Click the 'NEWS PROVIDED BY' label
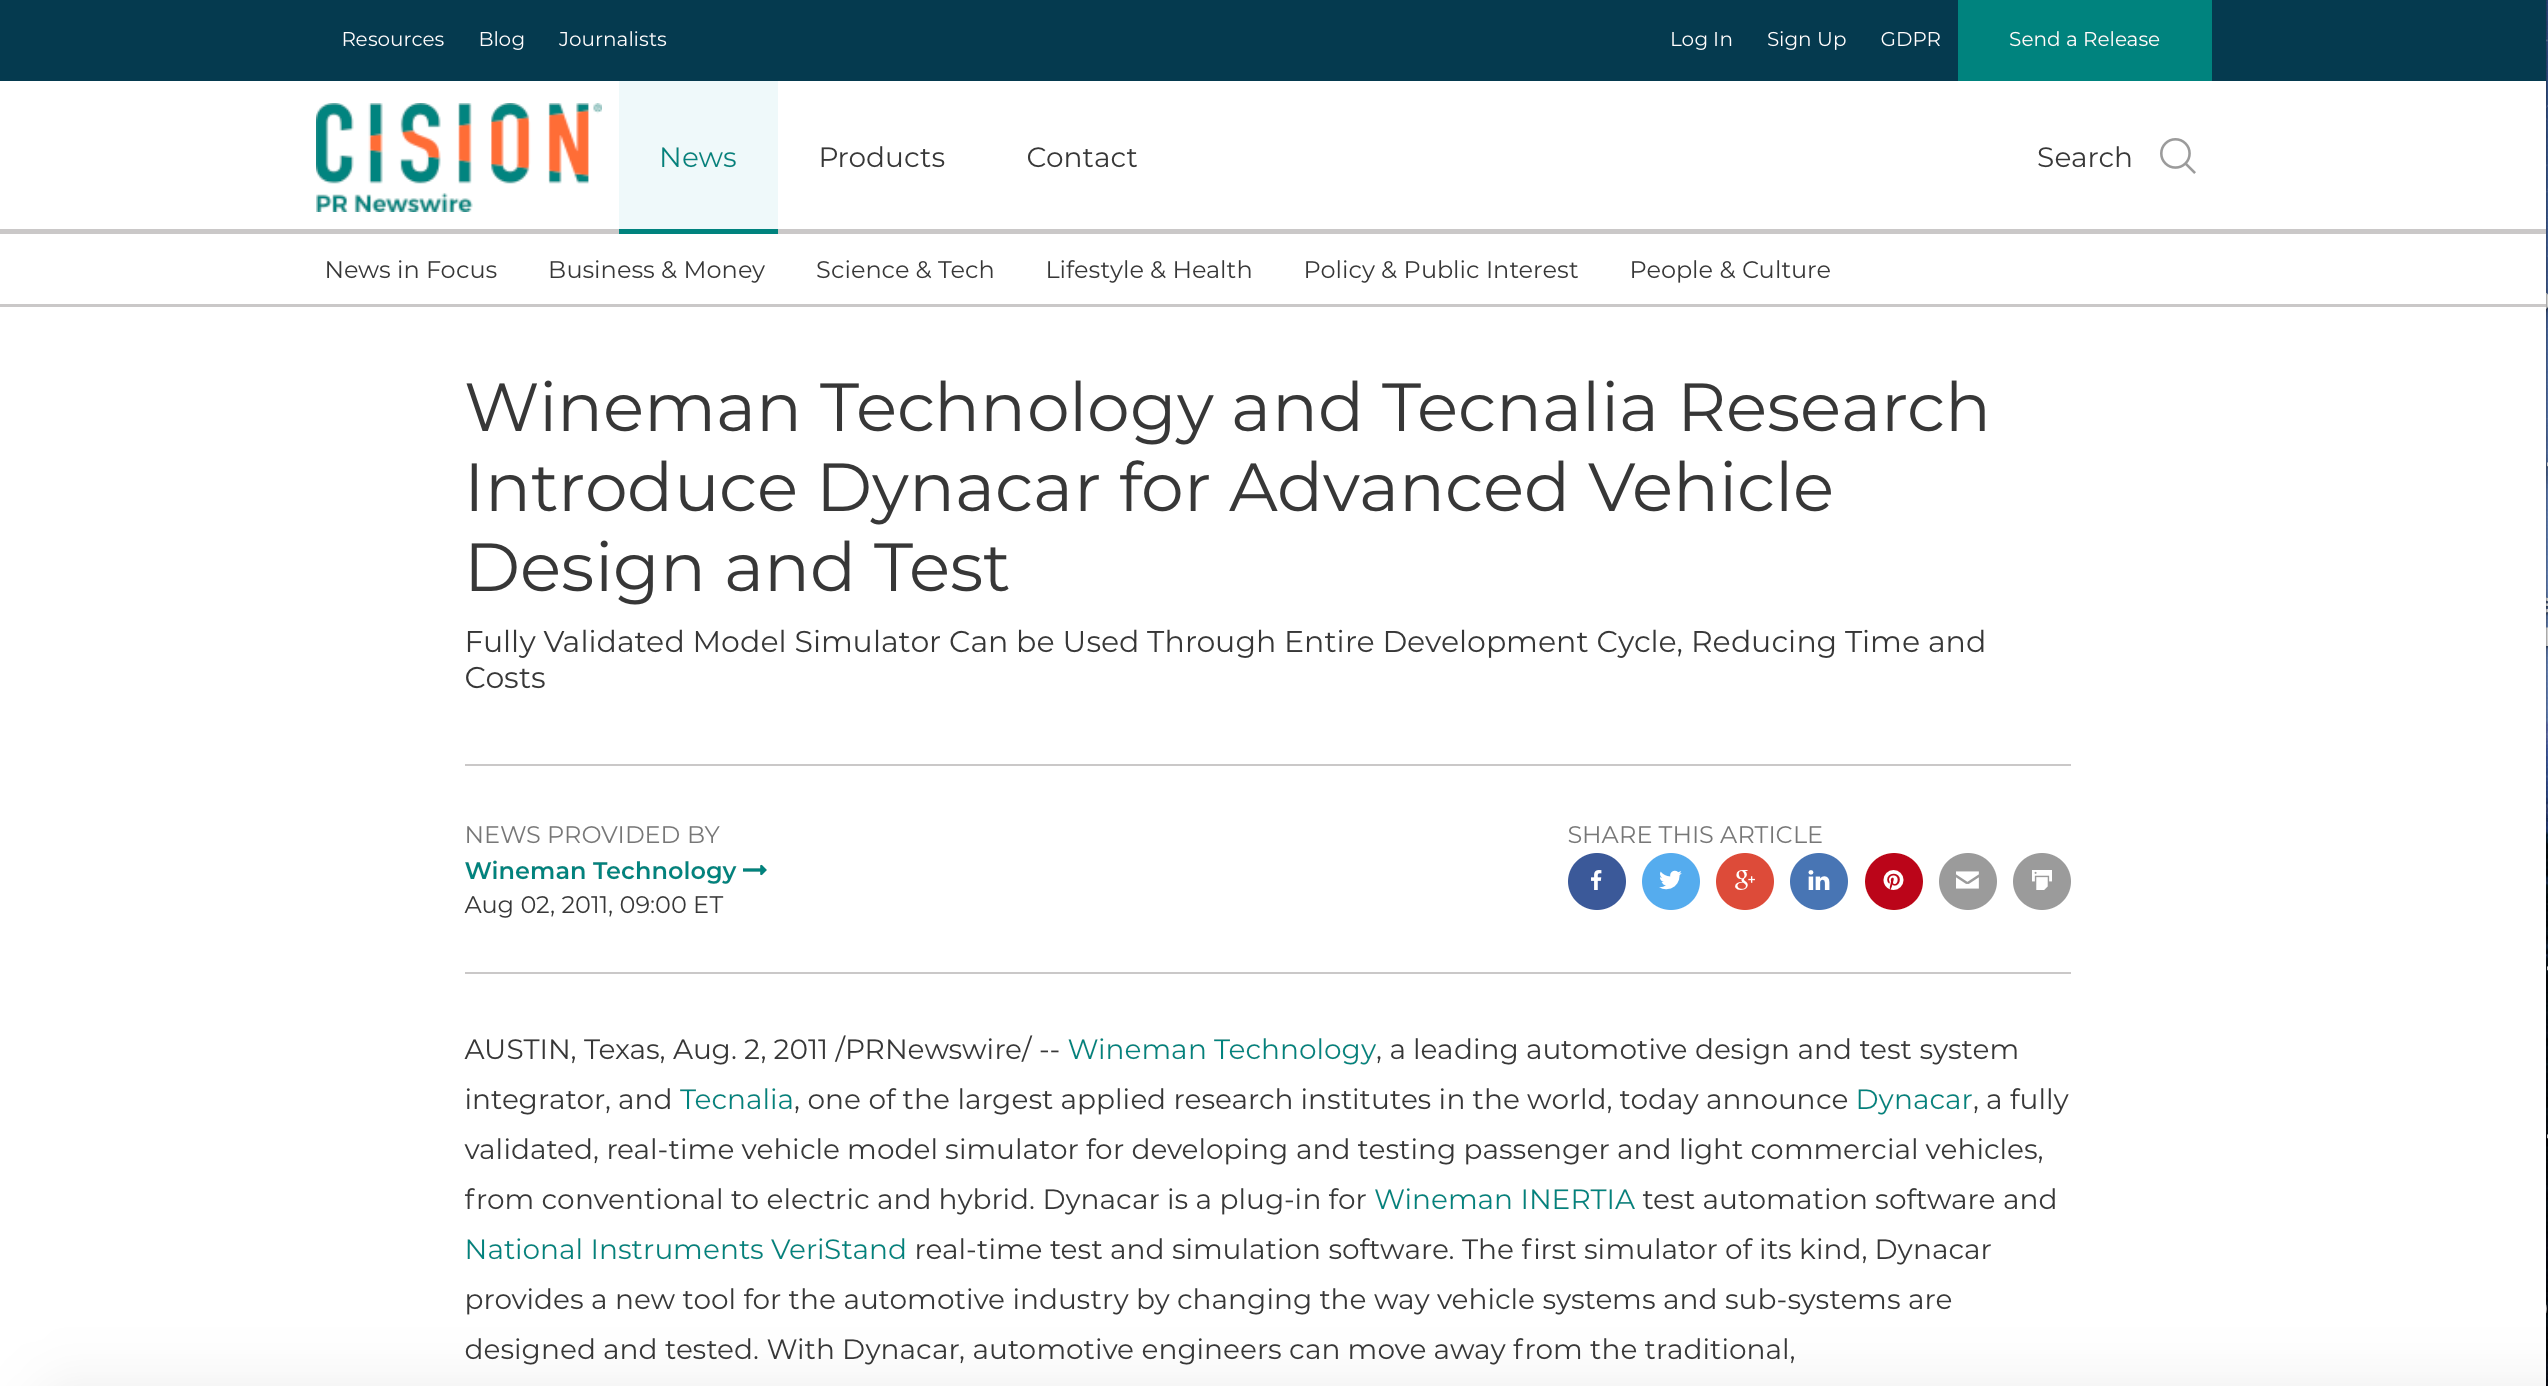The width and height of the screenshot is (2548, 1386). point(592,835)
